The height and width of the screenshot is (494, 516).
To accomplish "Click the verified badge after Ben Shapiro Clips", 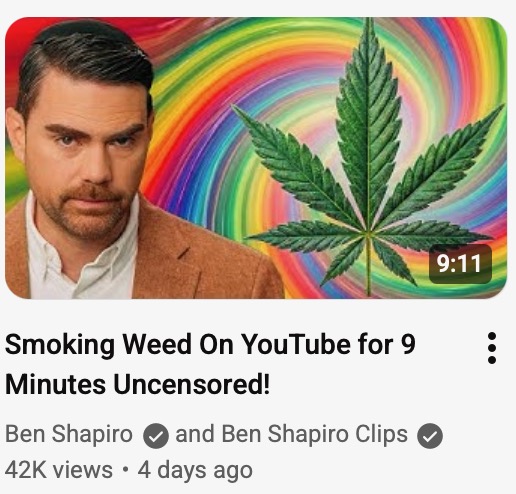I will coord(430,436).
